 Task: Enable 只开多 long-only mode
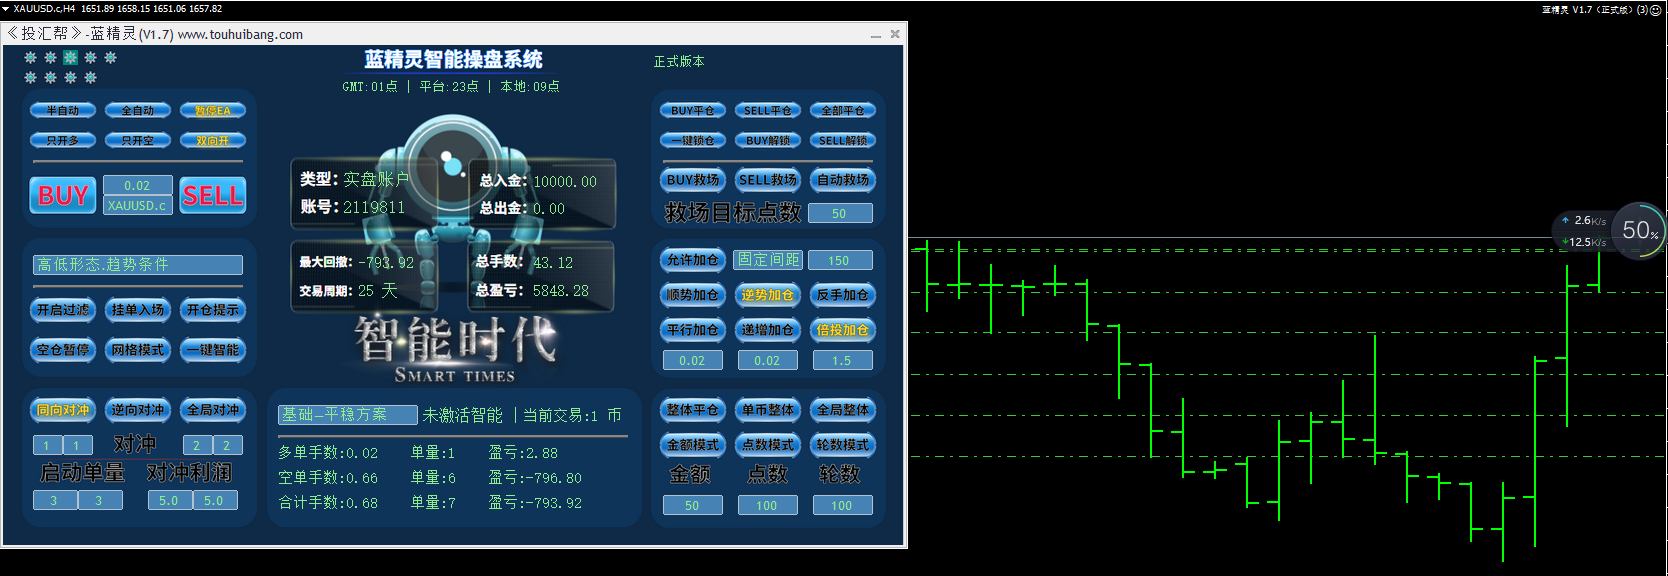tap(63, 141)
